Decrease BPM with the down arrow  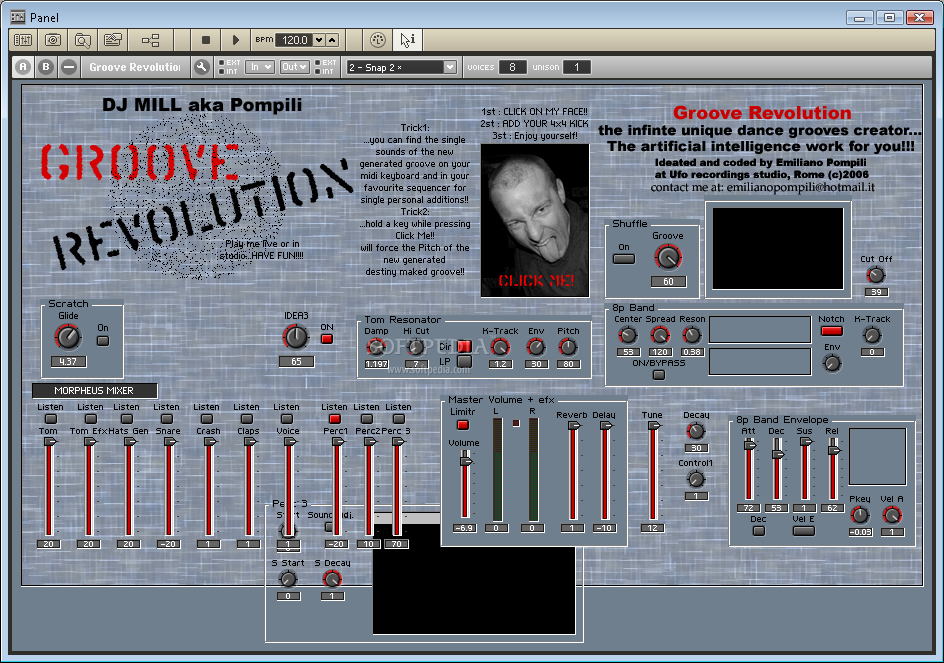pos(319,40)
